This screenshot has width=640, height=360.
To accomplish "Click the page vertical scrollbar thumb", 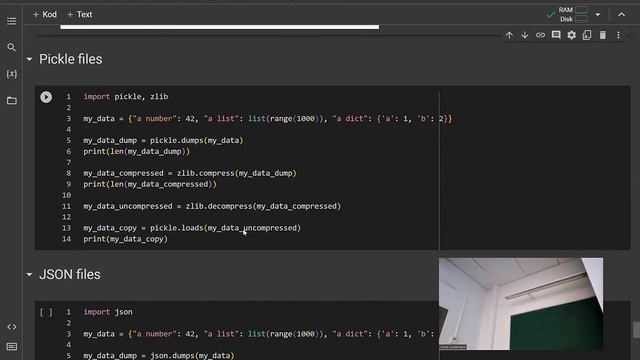I will pos(636,330).
